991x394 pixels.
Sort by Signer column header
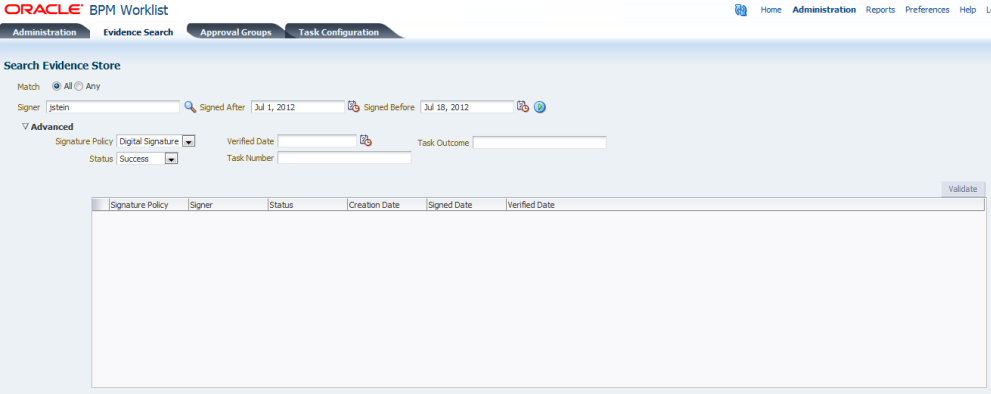coord(228,205)
